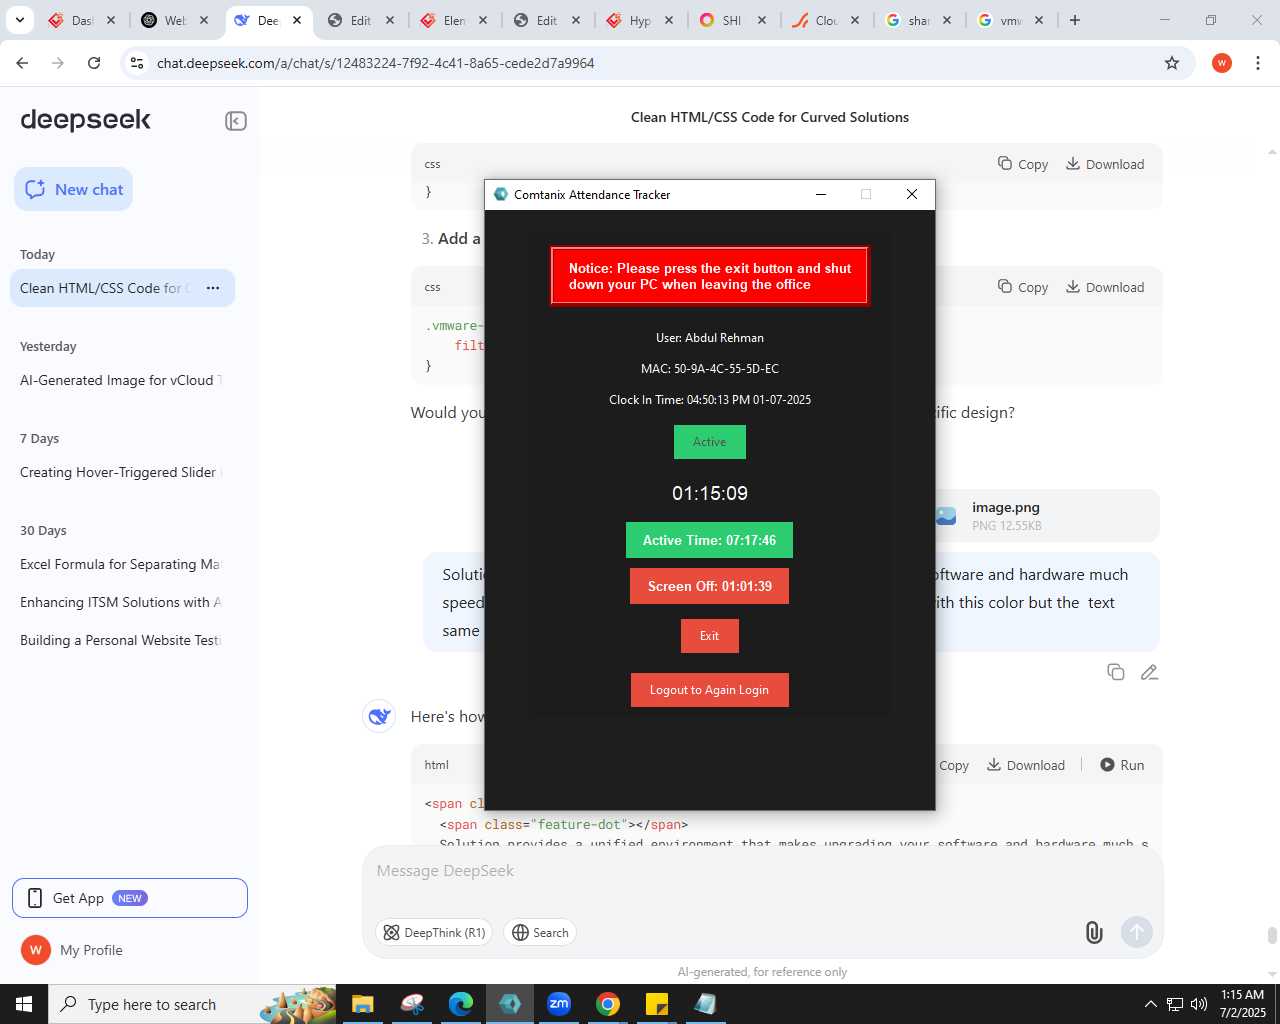Open clock and date 1:15 AM
1280x1024 pixels.
1243,1004
